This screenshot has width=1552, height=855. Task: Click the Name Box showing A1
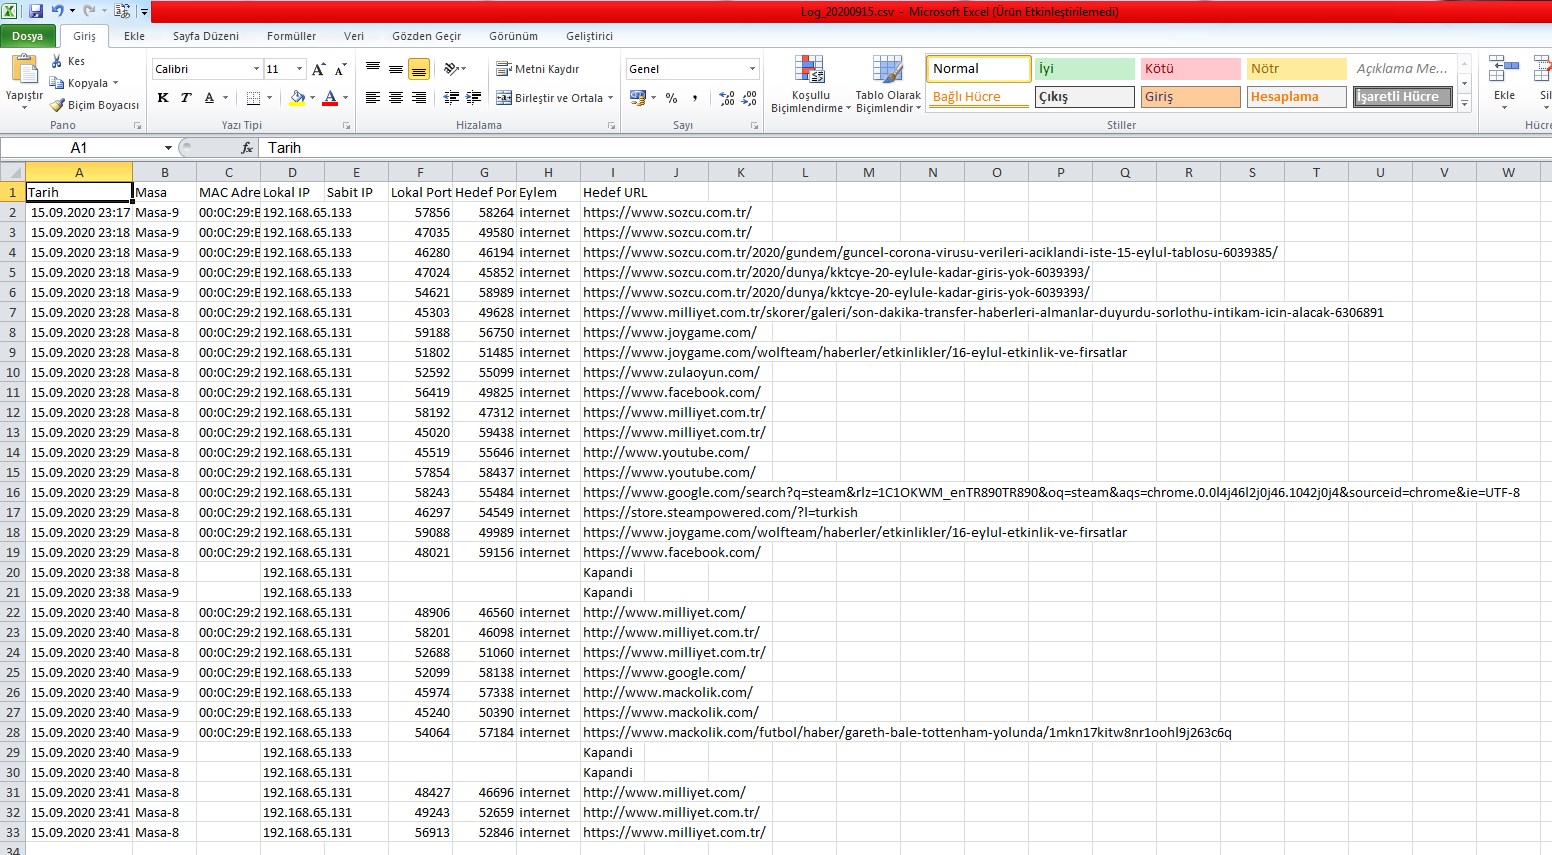coord(79,148)
